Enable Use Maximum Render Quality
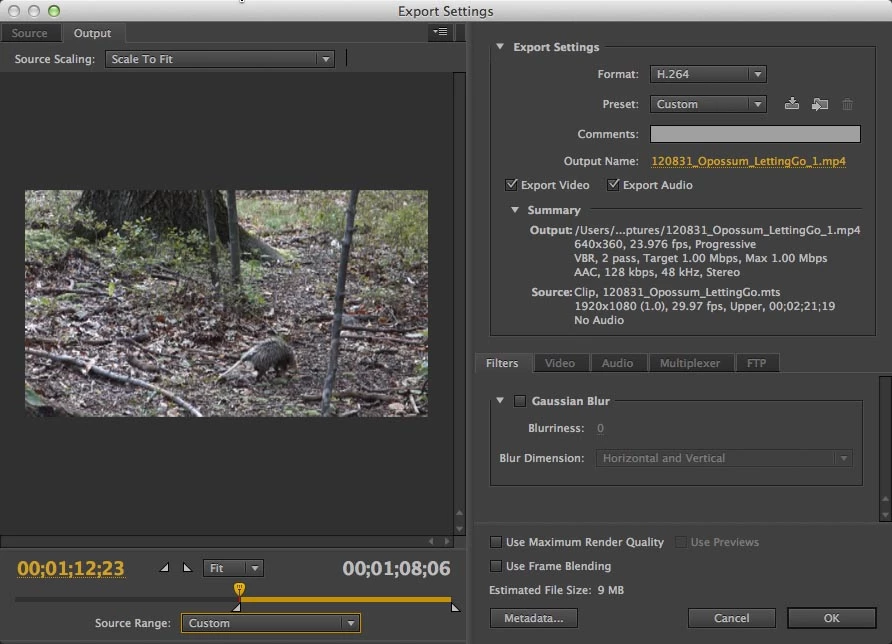Image resolution: width=892 pixels, height=644 pixels. coord(496,542)
